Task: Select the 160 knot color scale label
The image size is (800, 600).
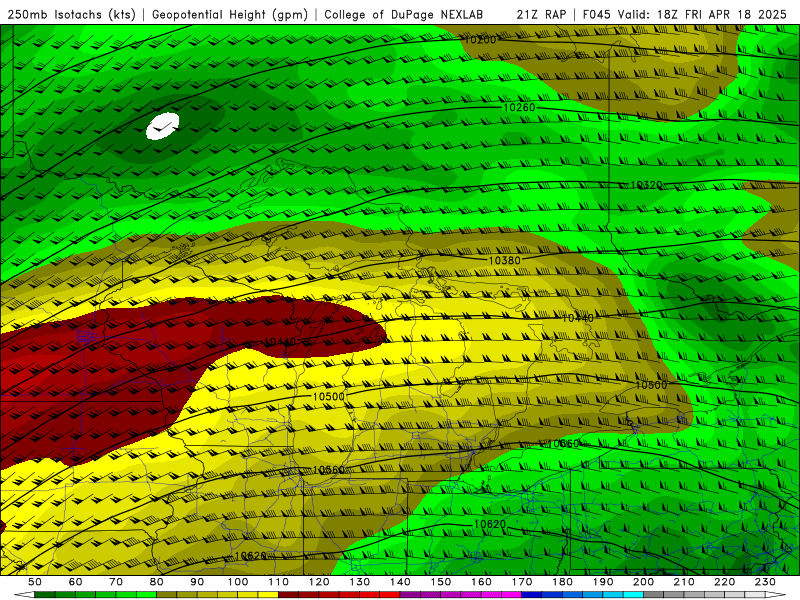Action: (x=481, y=582)
